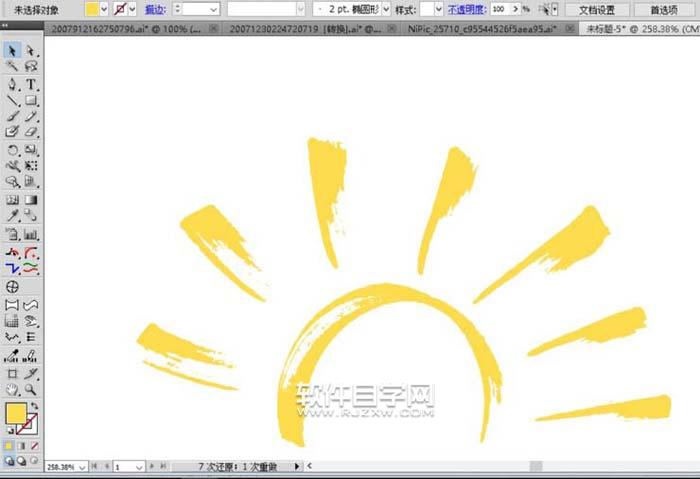Open the stroke weight dropdown
This screenshot has width=700, height=479.
214,9
